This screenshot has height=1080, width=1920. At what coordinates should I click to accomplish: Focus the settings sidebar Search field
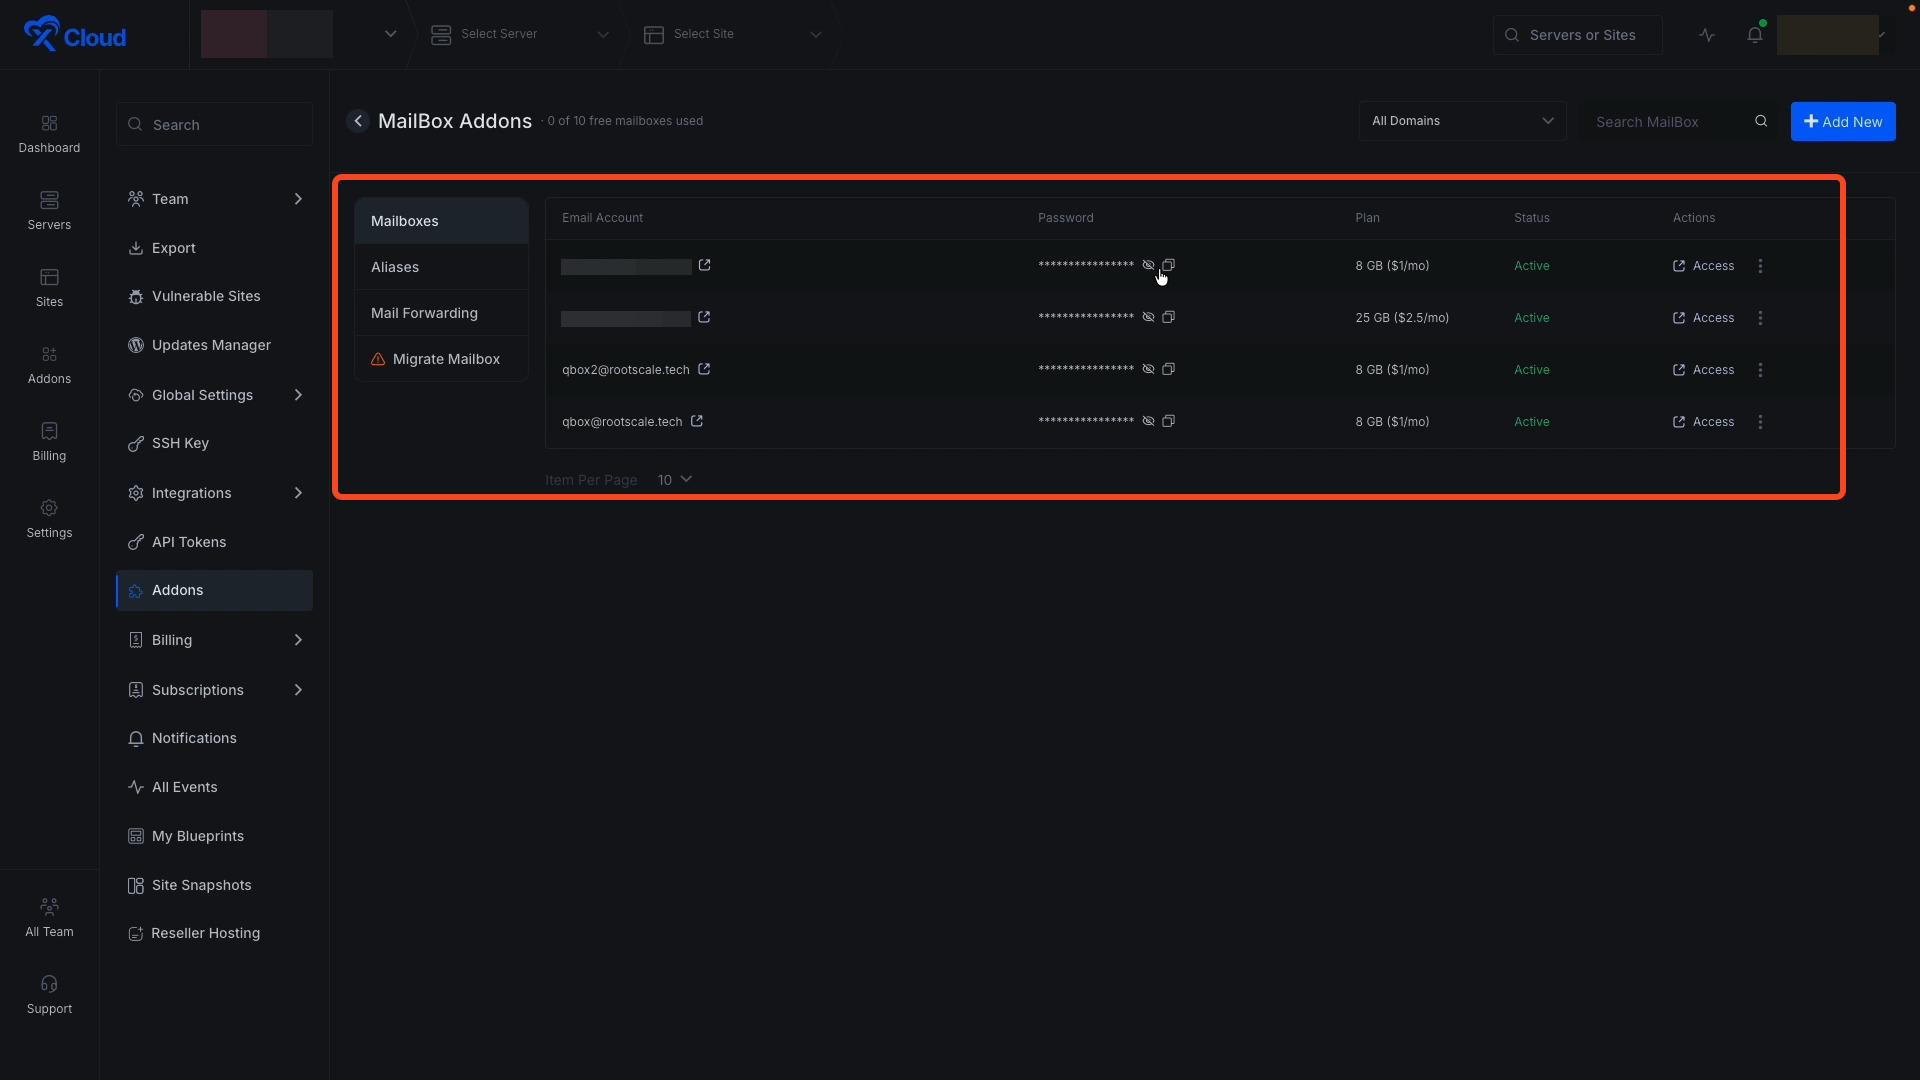coord(214,124)
